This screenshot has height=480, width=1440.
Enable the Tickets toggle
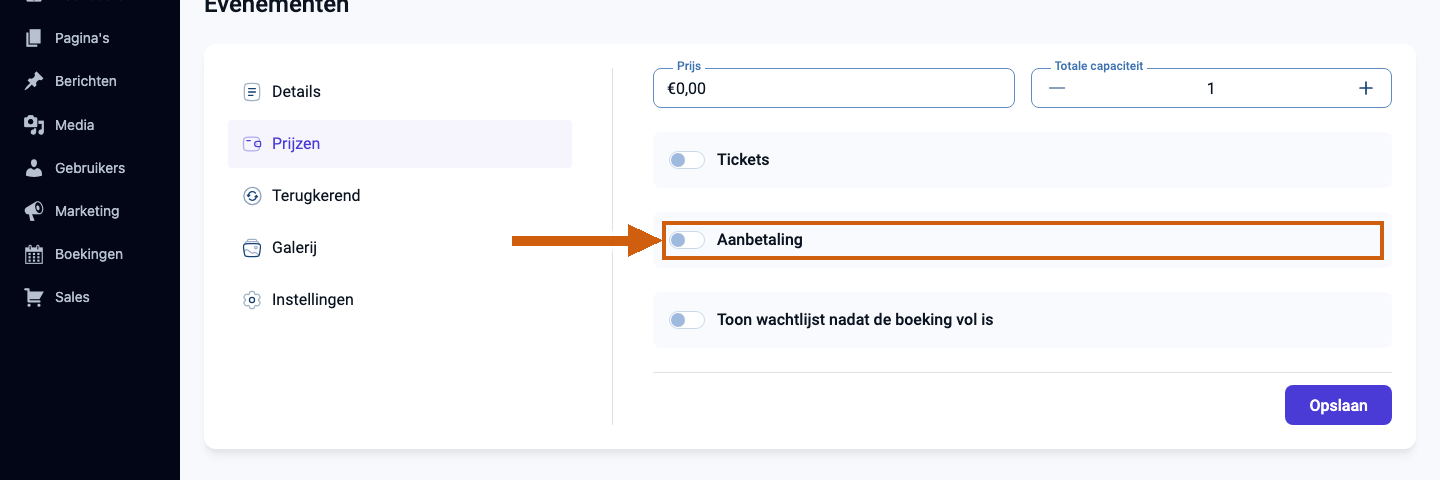click(x=687, y=160)
